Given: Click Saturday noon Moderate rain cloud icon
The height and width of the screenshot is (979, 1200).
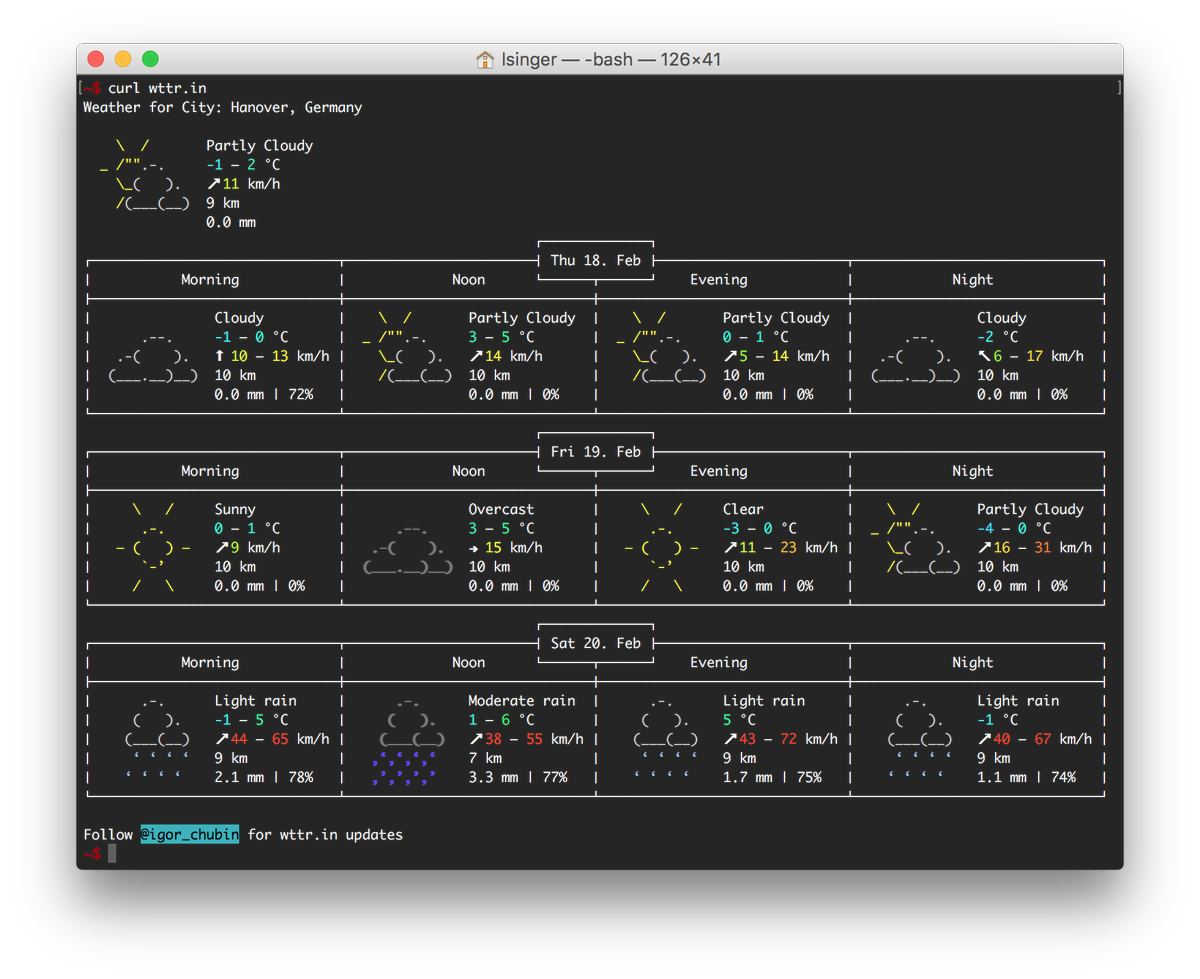Looking at the screenshot, I should click(407, 739).
